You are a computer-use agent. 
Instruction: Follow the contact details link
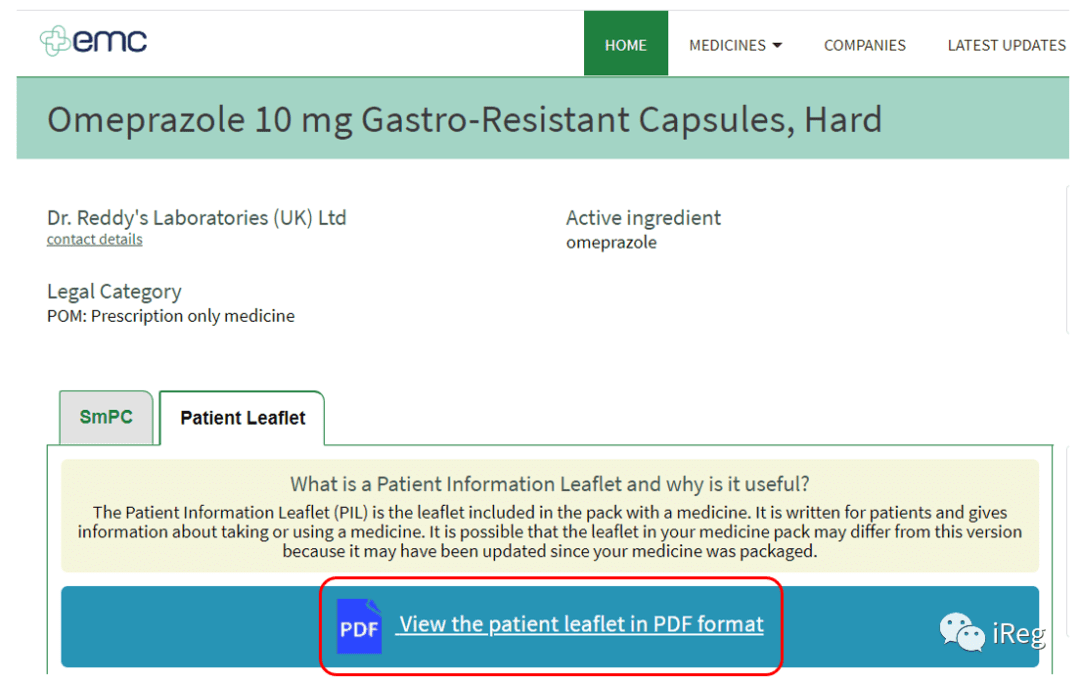point(94,239)
